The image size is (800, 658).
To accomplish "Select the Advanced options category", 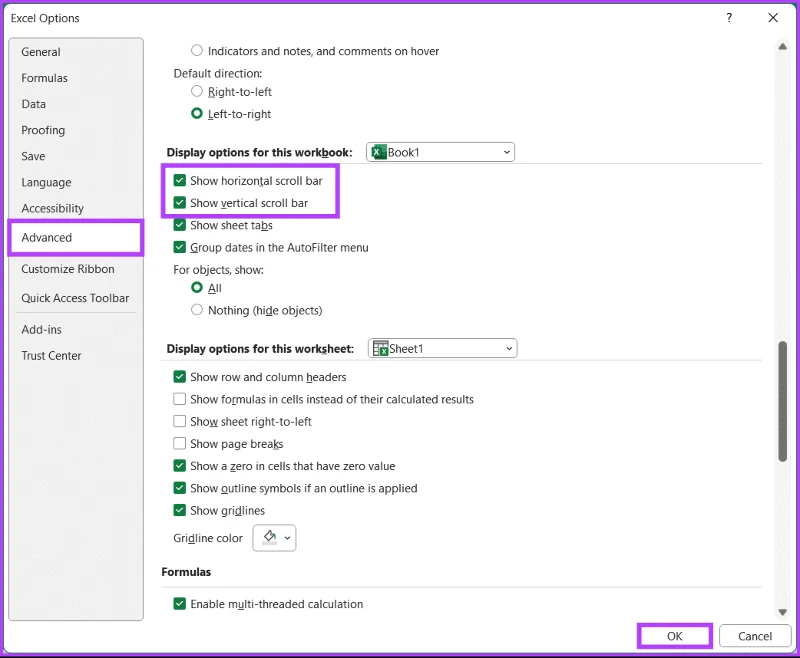I will [x=76, y=238].
